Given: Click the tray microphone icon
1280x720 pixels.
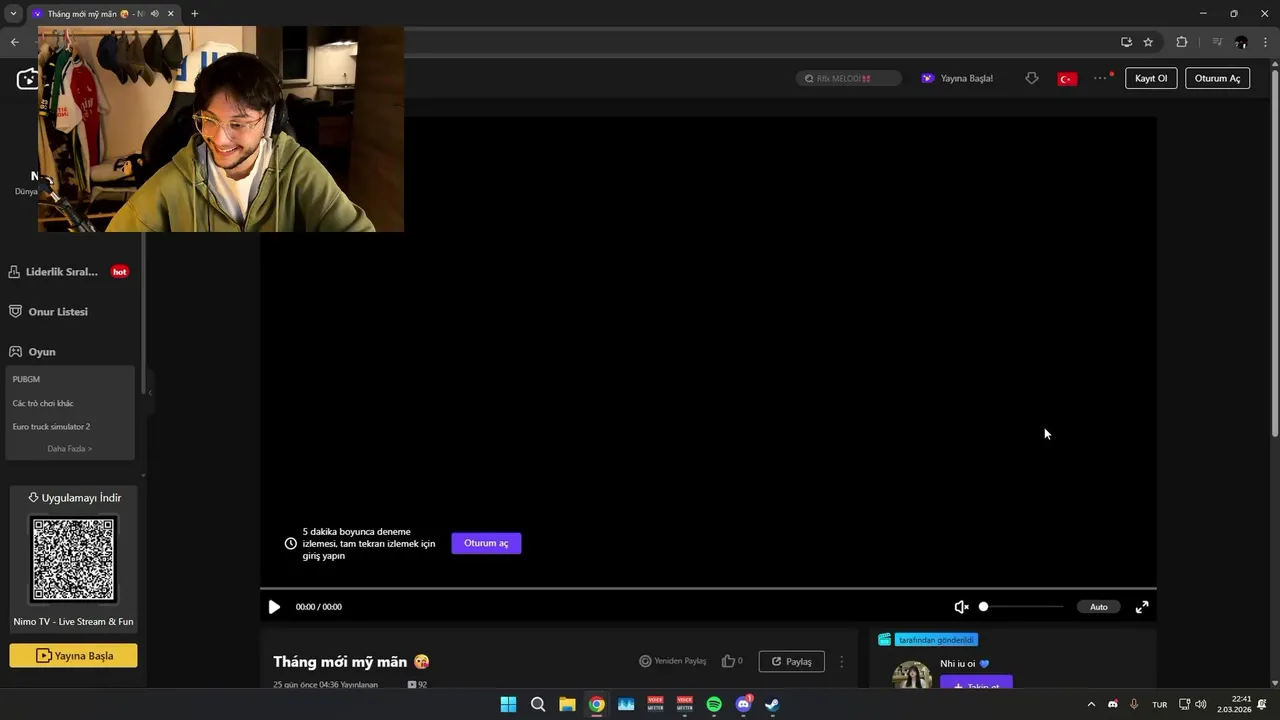Looking at the screenshot, I should 1134,704.
